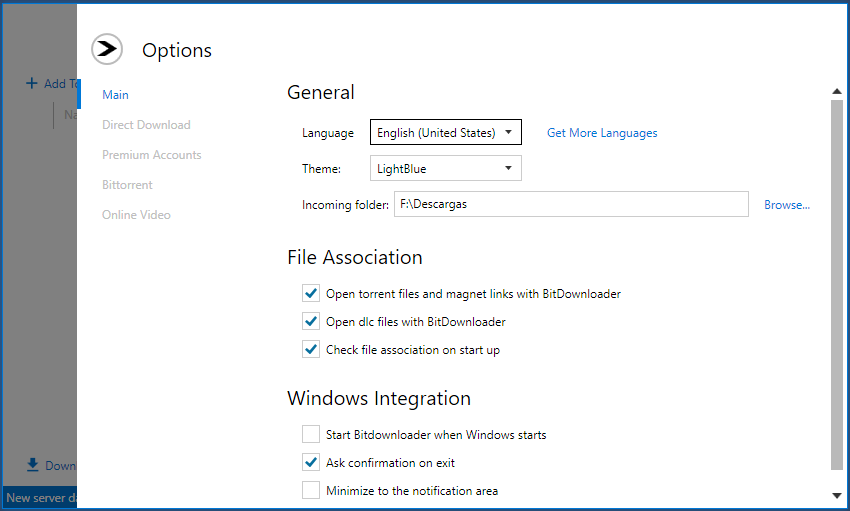Toggle open torrent files and magnet links checkbox

click(x=311, y=293)
